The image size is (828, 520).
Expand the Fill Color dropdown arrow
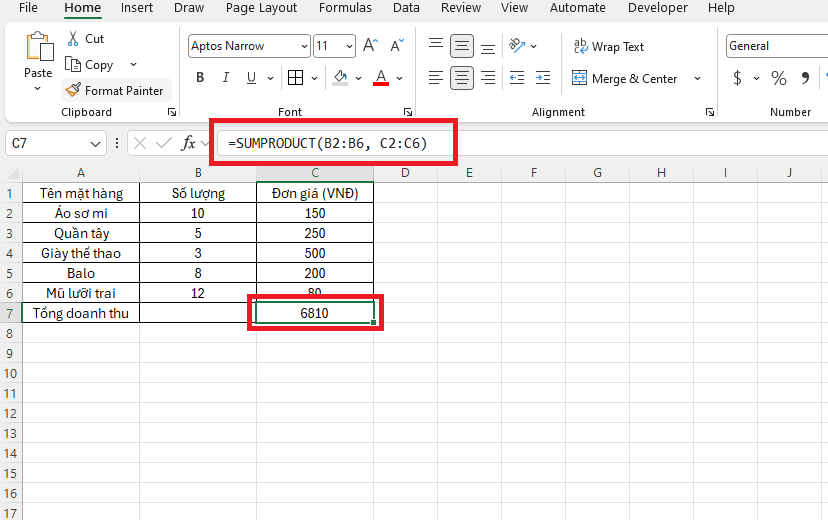pyautogui.click(x=359, y=78)
